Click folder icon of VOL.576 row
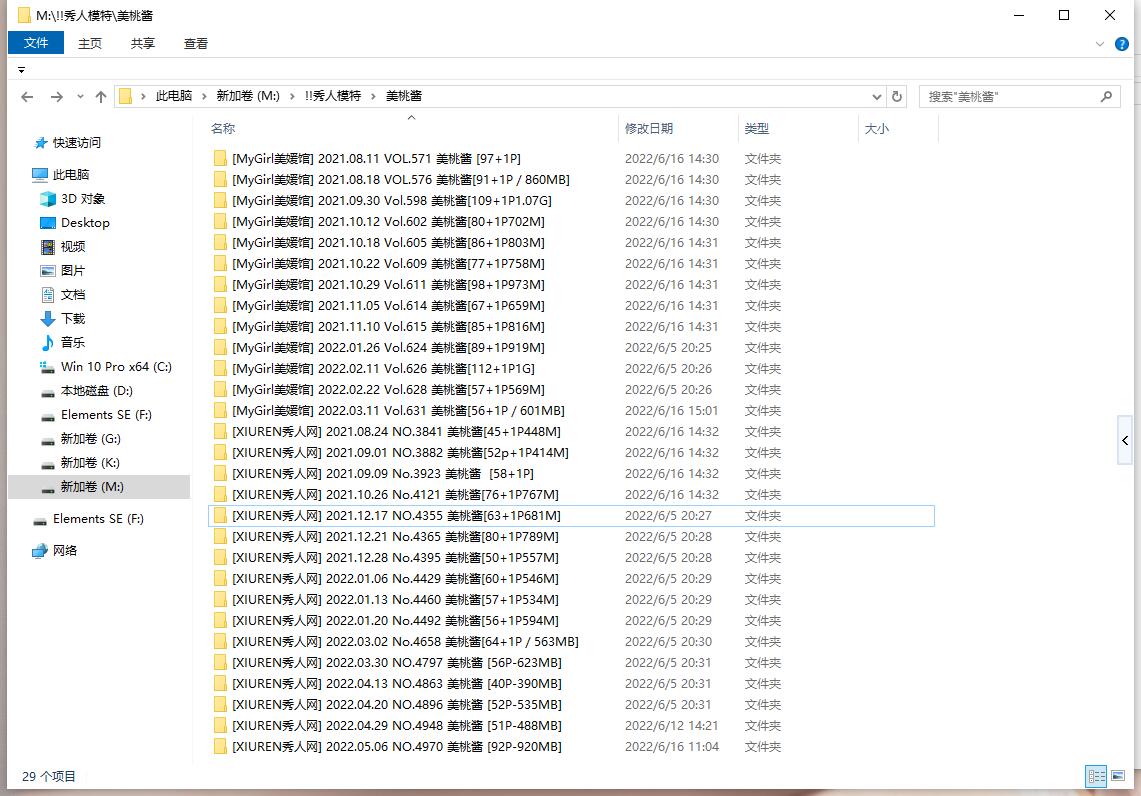This screenshot has height=796, width=1141. click(220, 180)
